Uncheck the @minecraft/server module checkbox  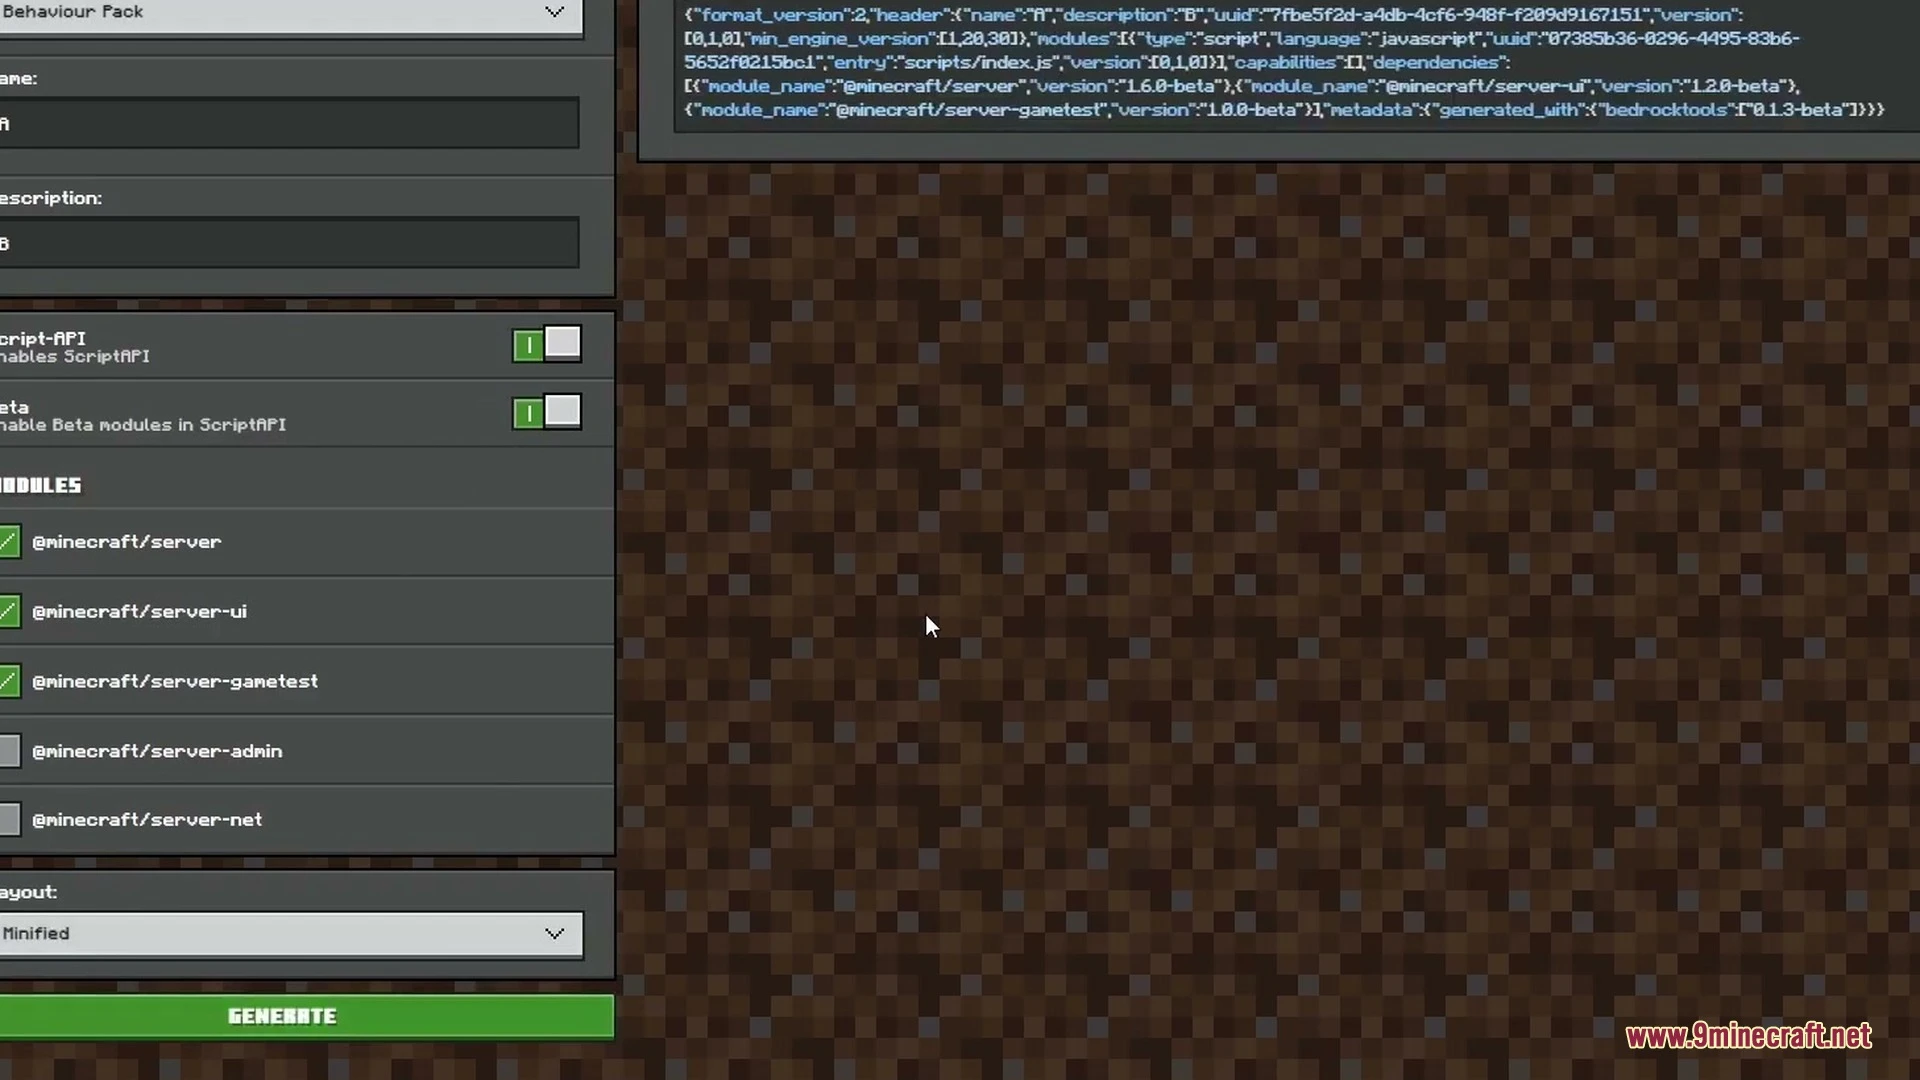9,542
